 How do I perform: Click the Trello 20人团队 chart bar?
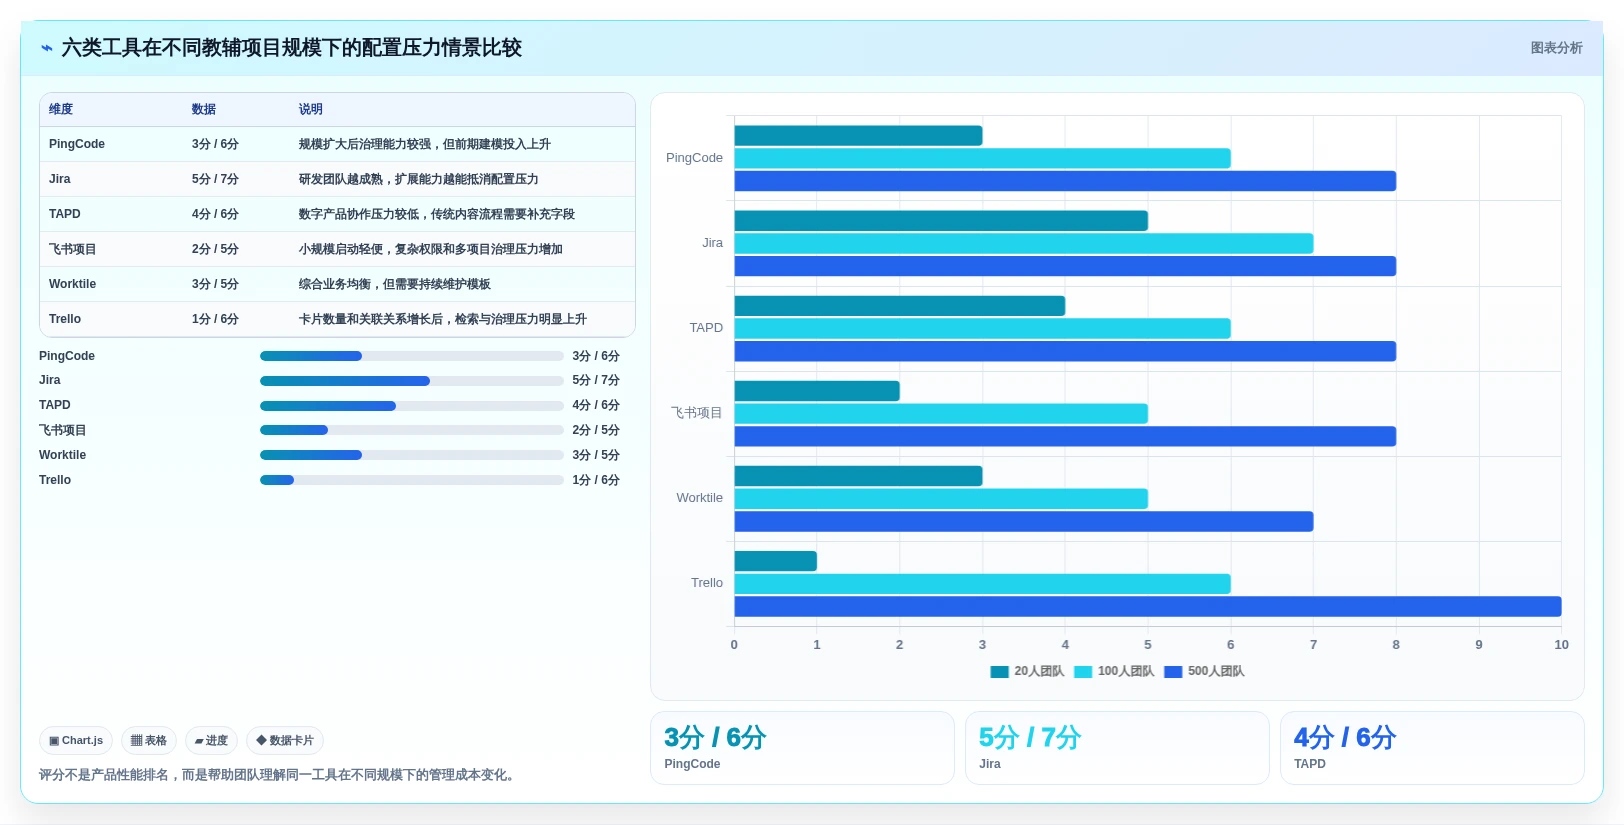point(776,561)
